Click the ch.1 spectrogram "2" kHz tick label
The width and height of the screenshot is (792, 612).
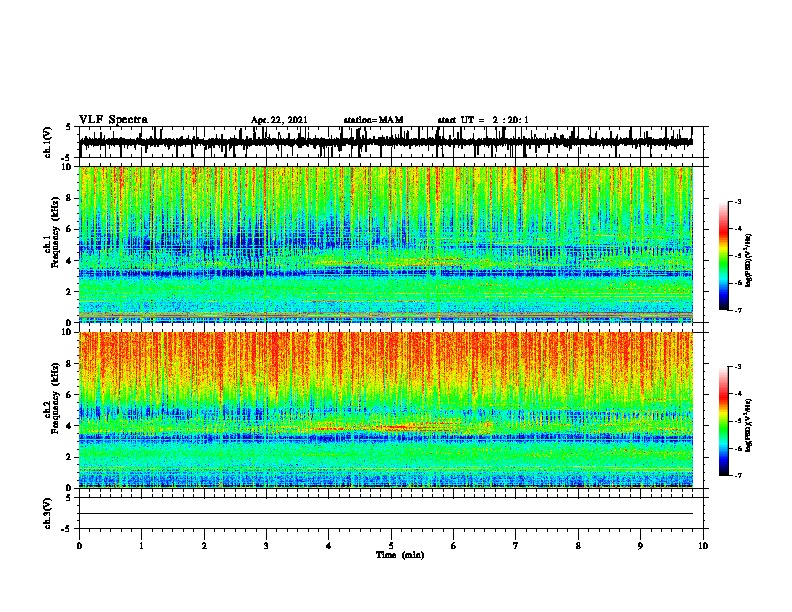click(70, 292)
